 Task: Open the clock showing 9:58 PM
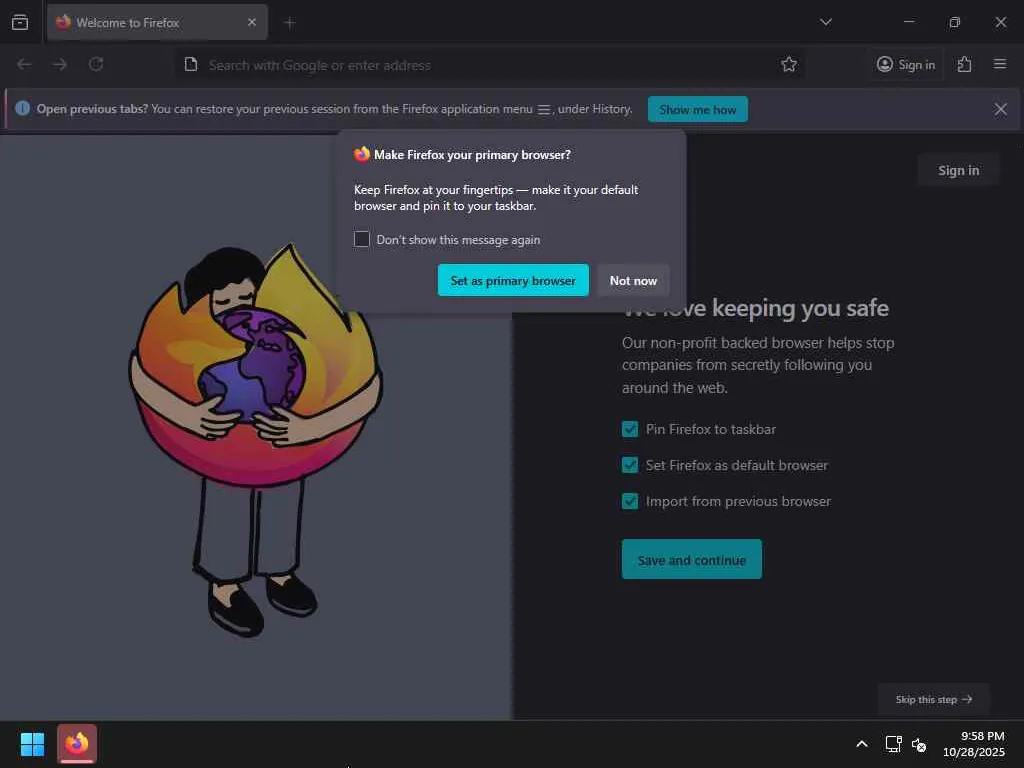click(974, 744)
